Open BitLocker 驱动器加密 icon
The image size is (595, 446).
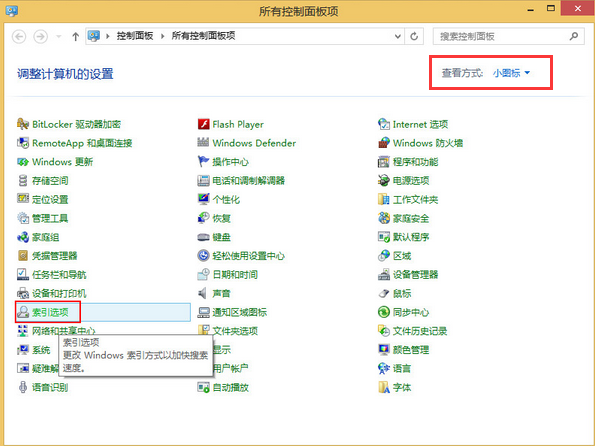[x=23, y=124]
